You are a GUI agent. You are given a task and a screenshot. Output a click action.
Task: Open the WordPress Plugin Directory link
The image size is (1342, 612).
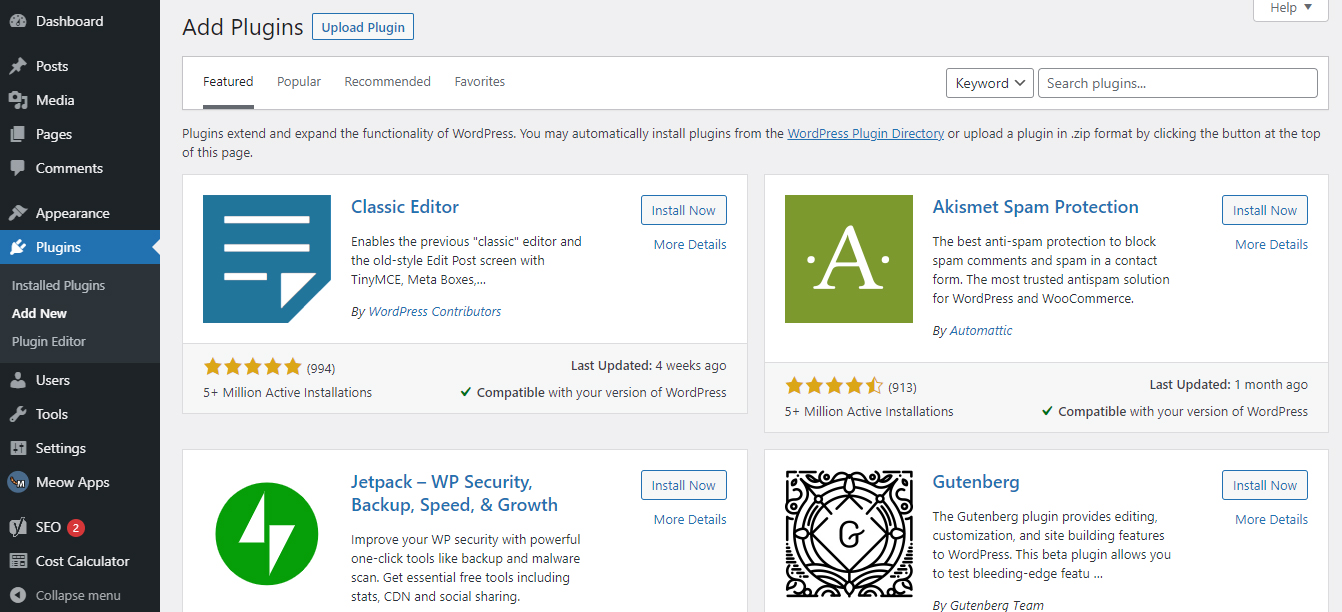click(x=866, y=133)
